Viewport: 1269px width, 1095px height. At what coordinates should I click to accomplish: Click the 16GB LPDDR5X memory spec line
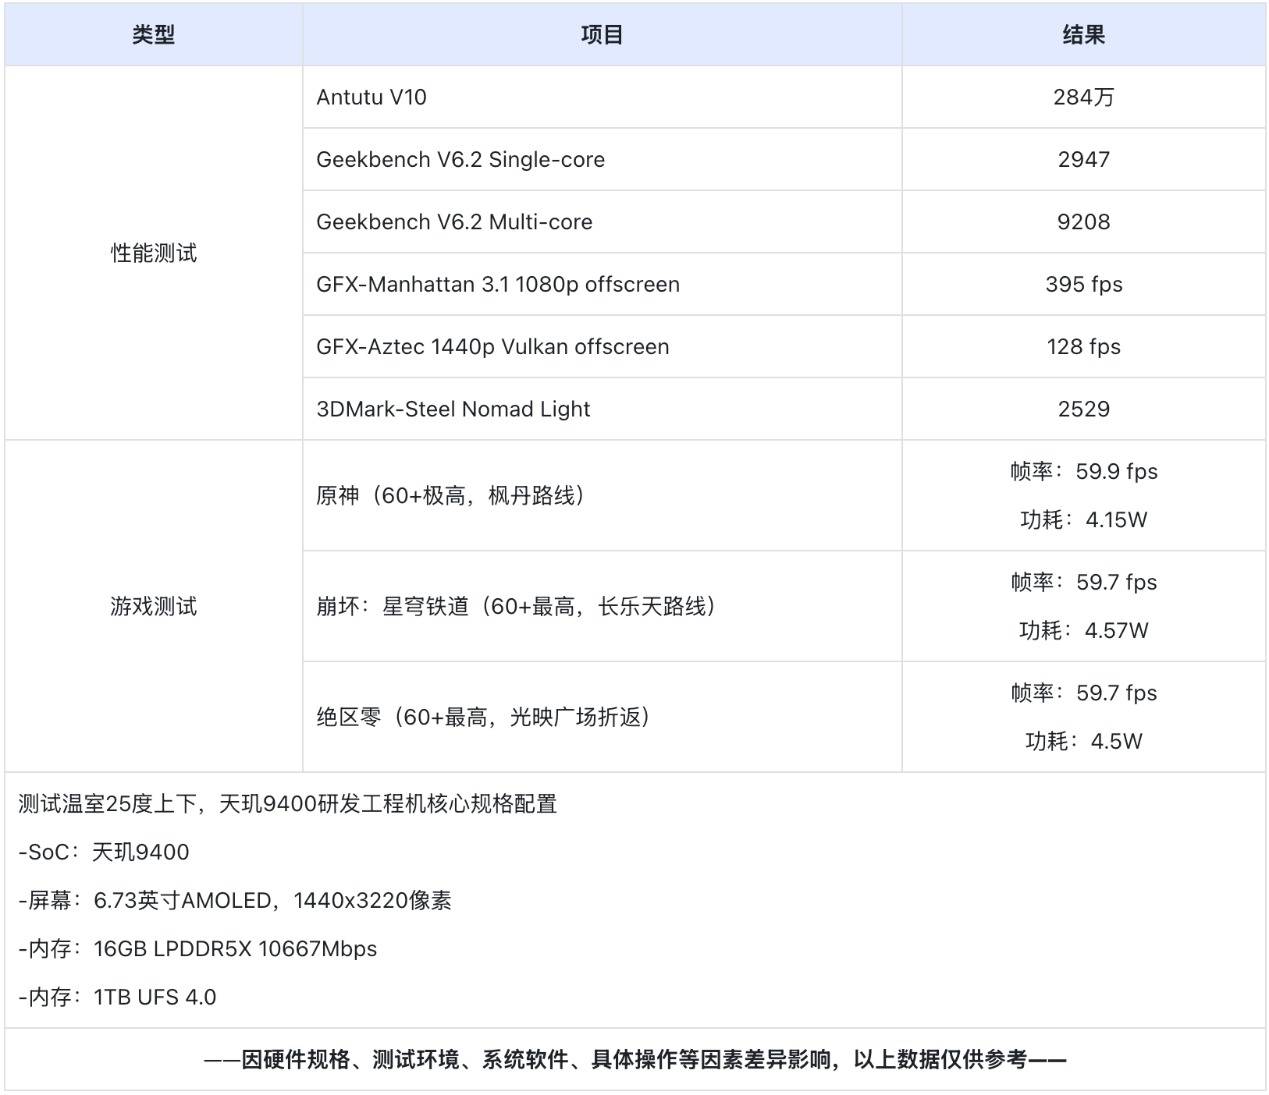[x=198, y=949]
